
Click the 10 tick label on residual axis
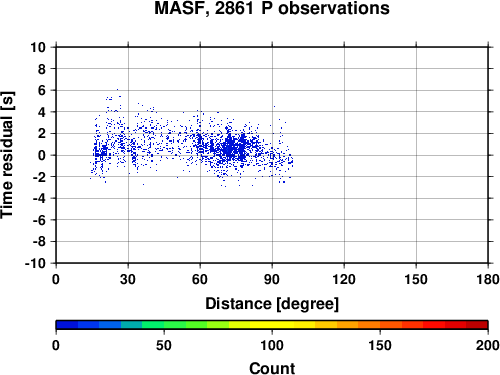click(x=38, y=47)
